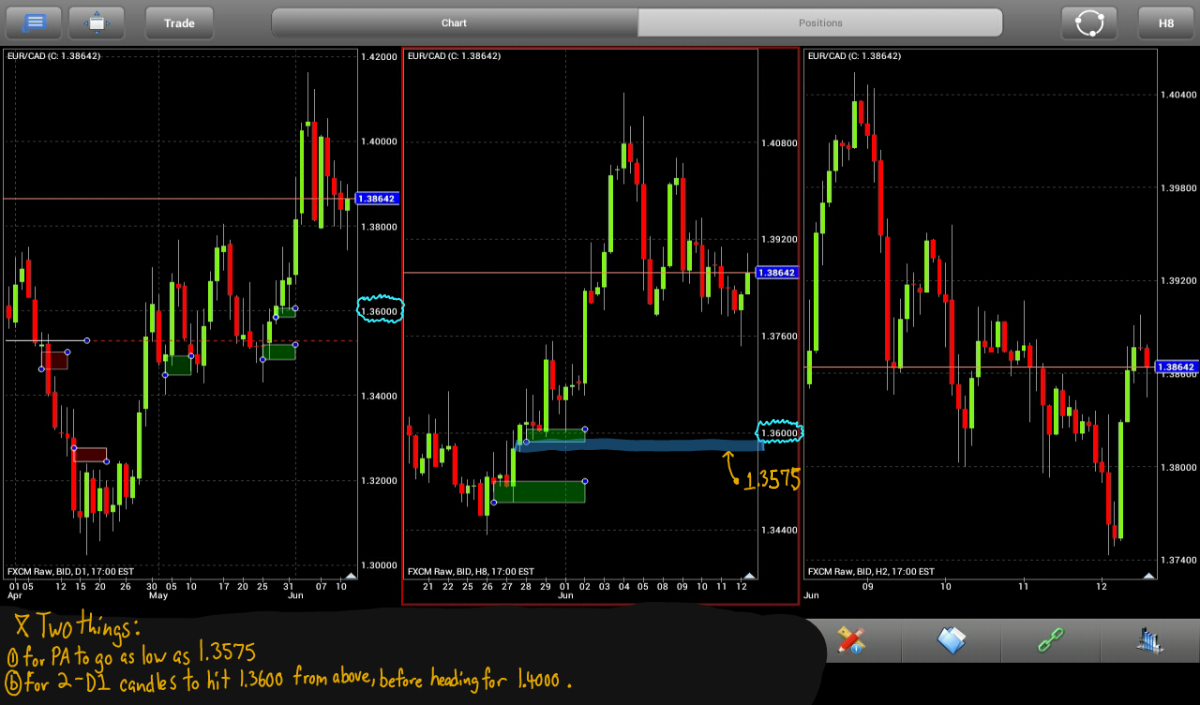Open the pencil and ruler drawing tools
This screenshot has width=1200, height=705.
[x=852, y=640]
